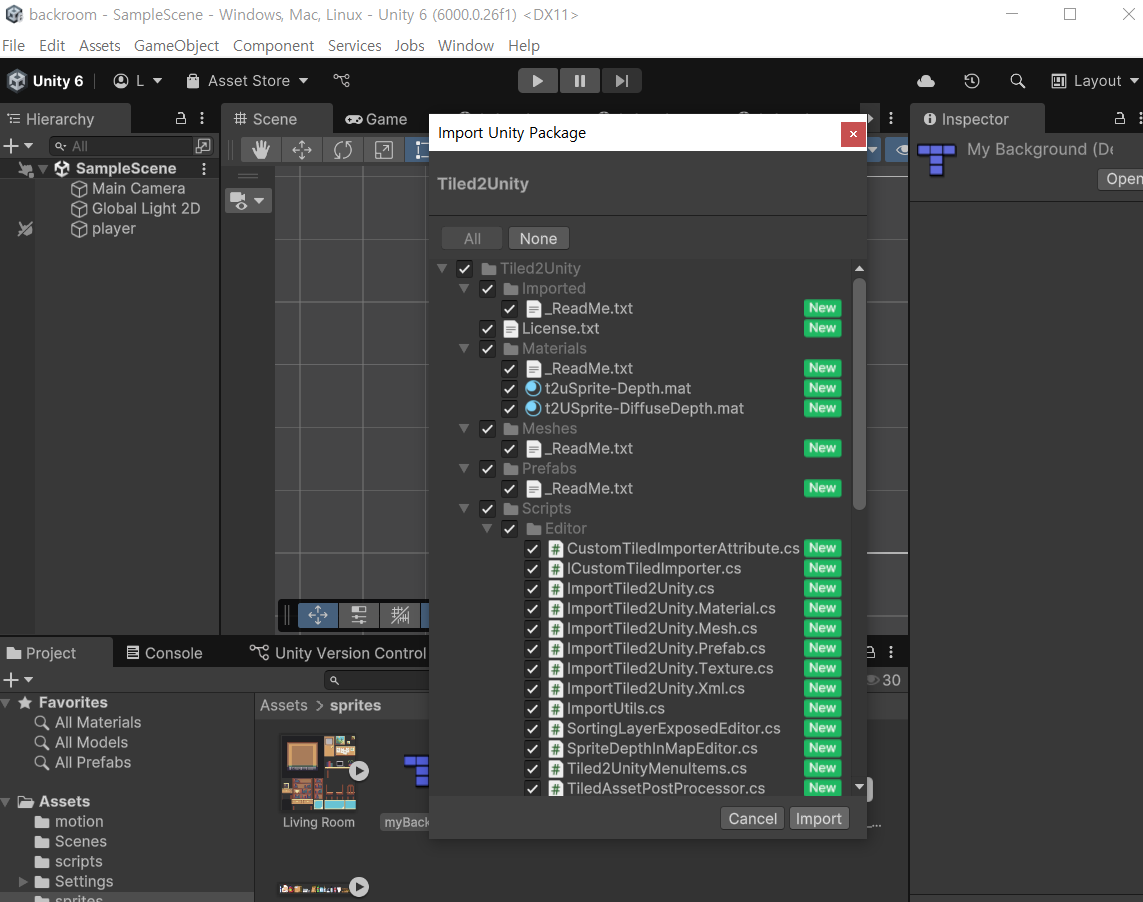
Task: Uncheck the License.txt checkbox
Action: (x=487, y=329)
